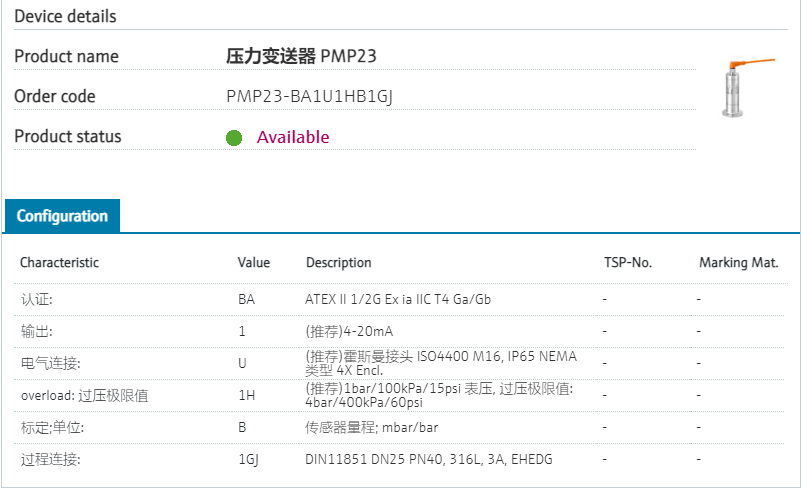
Task: Click the DIN11851 DN25 PN40 description
Action: pos(428,459)
